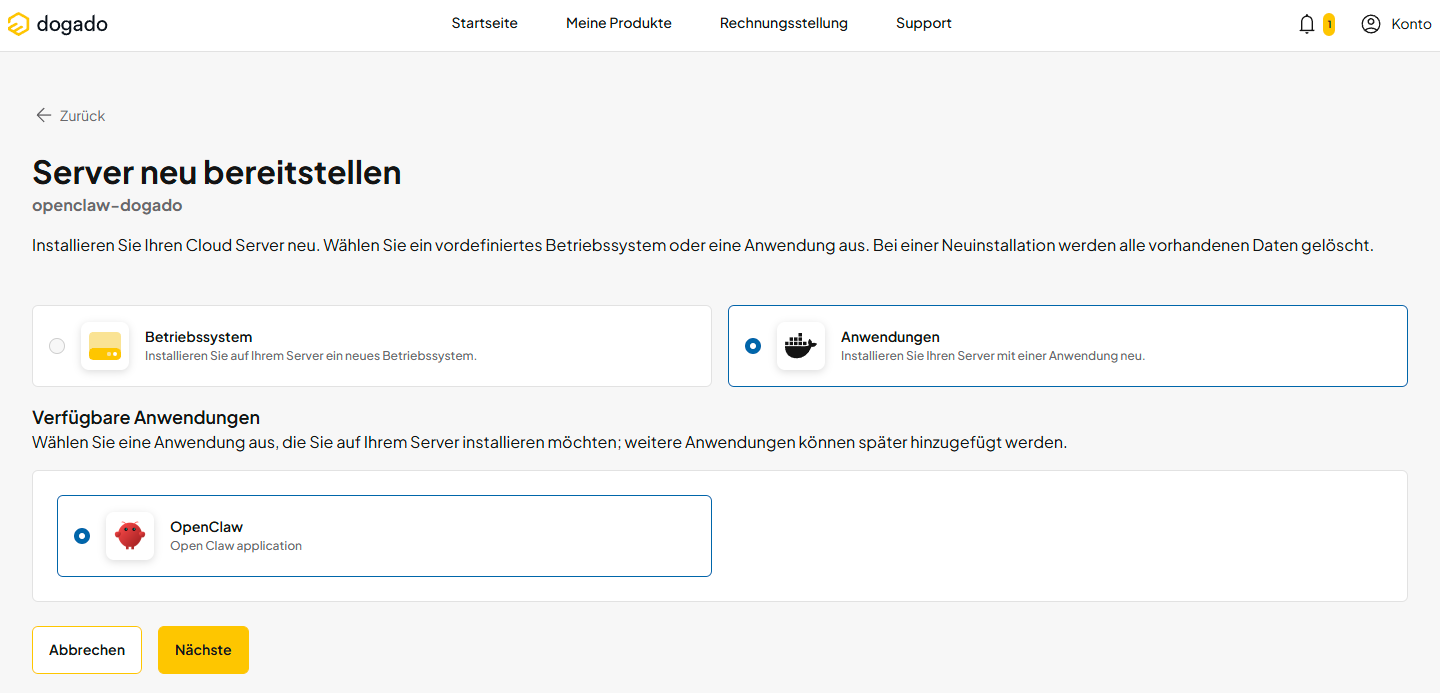Viewport: 1440px width, 693px height.
Task: Open the Support menu item
Action: click(x=924, y=23)
